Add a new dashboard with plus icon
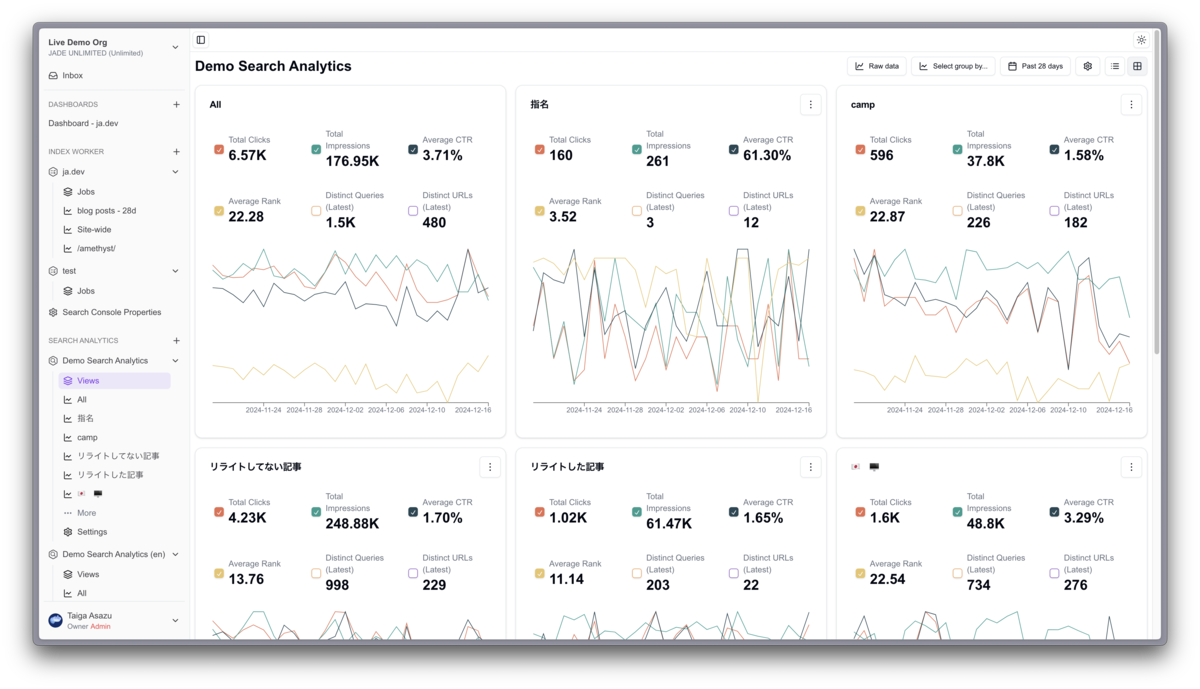This screenshot has width=1200, height=689. click(x=177, y=104)
